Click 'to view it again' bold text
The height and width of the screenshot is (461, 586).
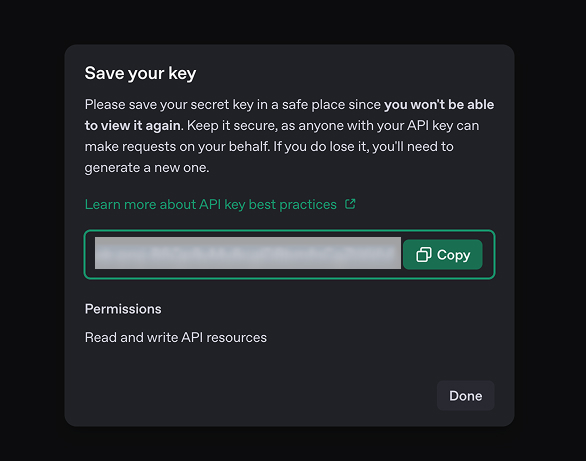point(133,126)
